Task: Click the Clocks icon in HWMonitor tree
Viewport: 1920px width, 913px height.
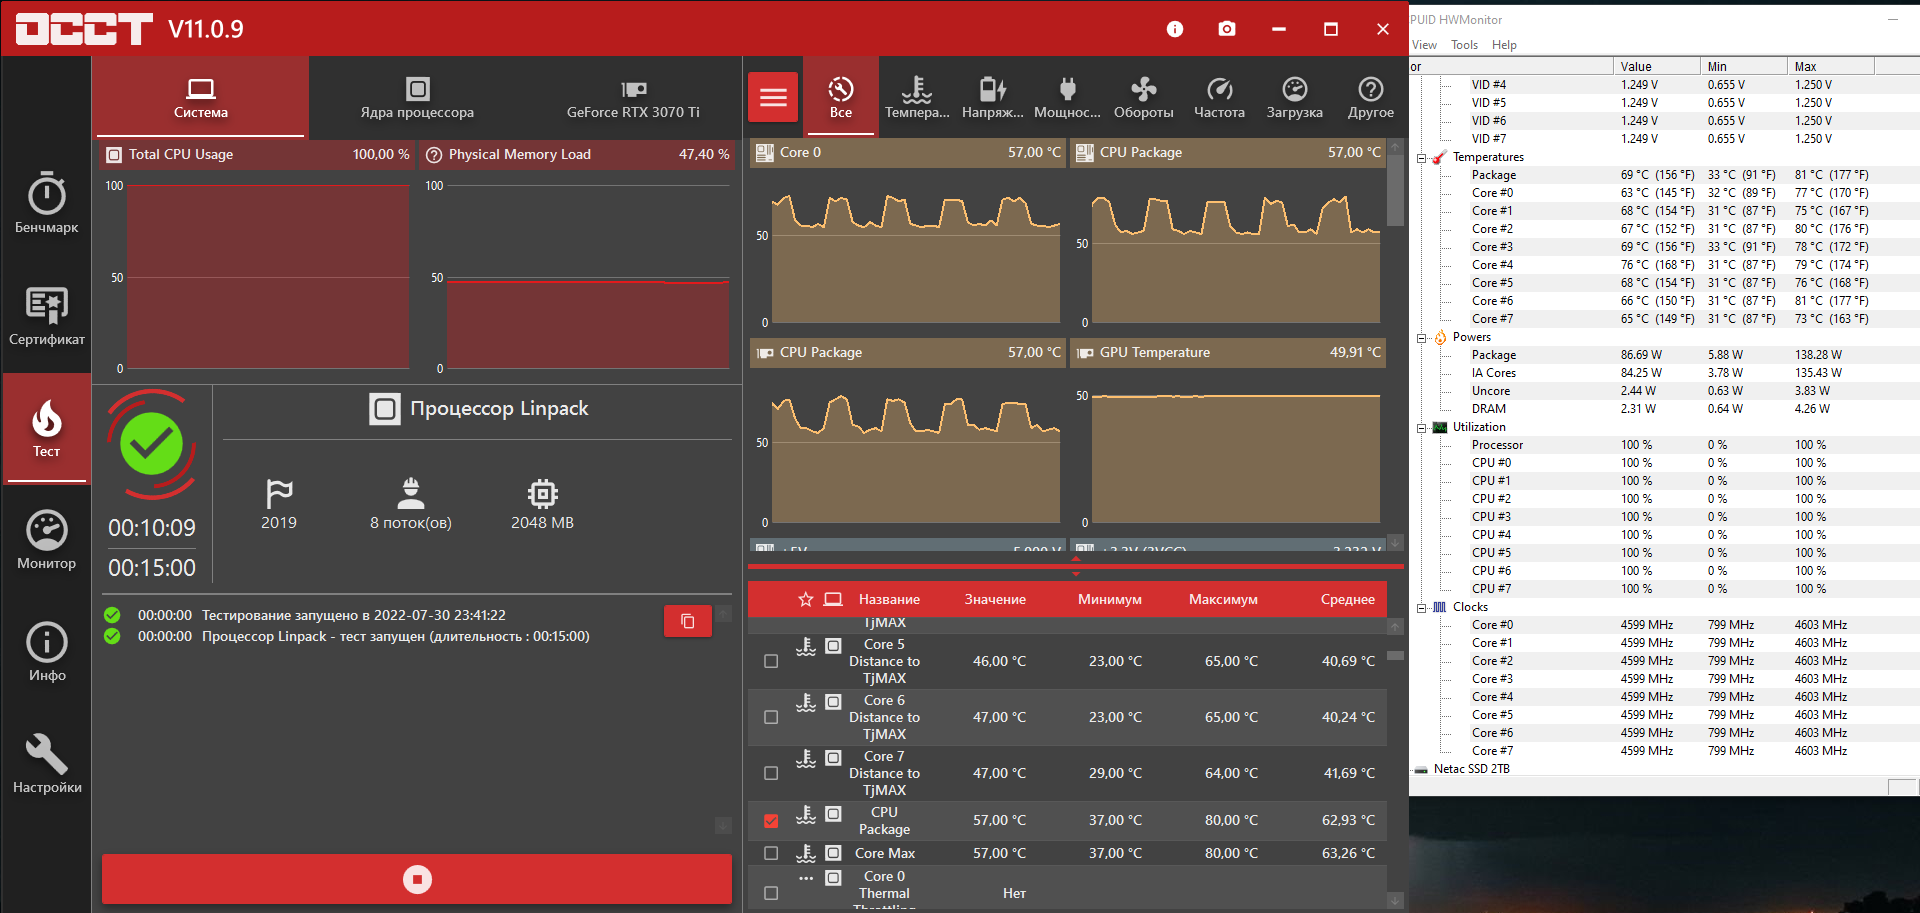Action: (x=1440, y=607)
